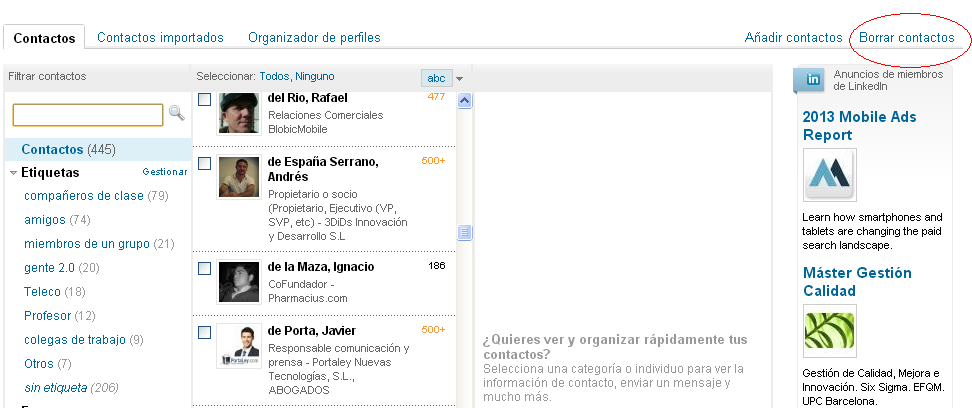Click the contact list scroll-up arrow
The image size is (972, 408).
465,100
